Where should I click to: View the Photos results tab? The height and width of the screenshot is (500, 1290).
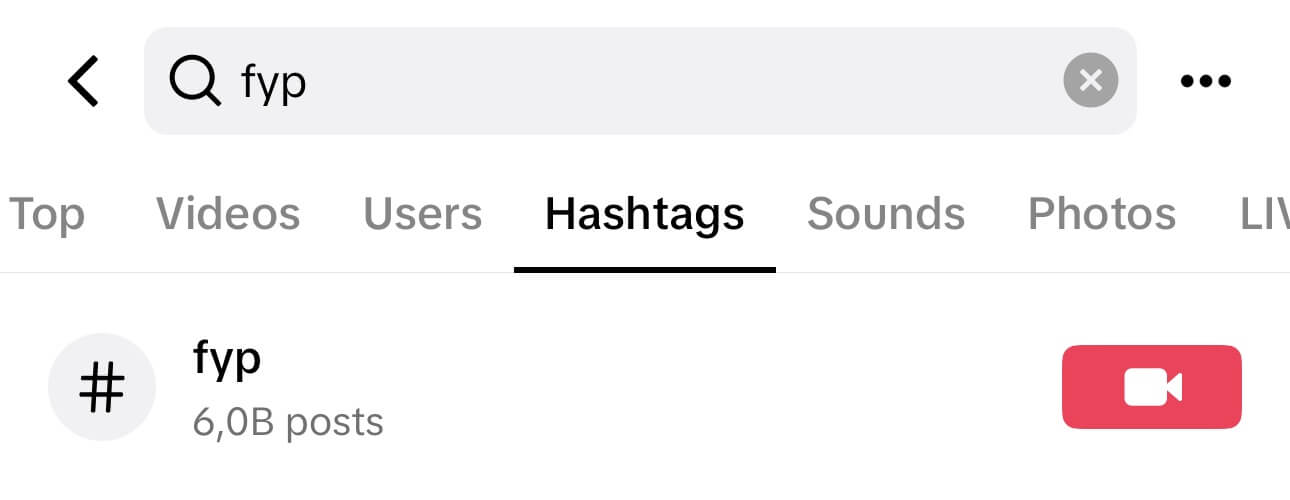(1102, 214)
